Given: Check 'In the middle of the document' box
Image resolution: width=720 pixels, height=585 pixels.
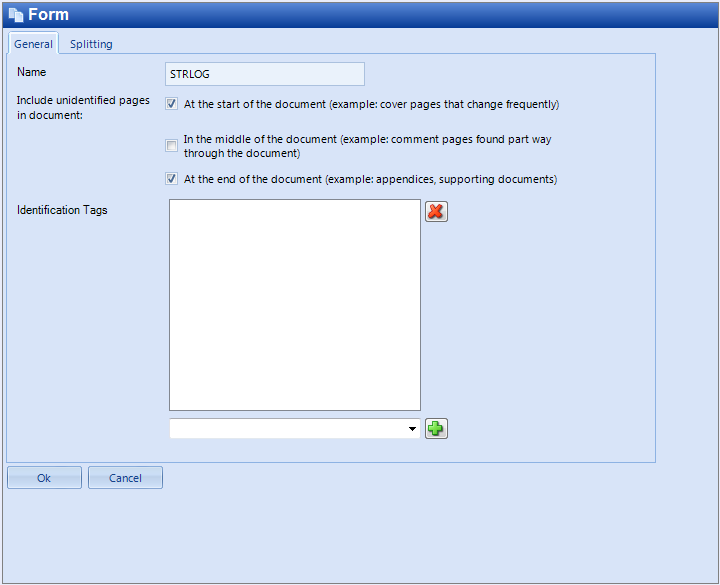Looking at the screenshot, I should [x=172, y=146].
